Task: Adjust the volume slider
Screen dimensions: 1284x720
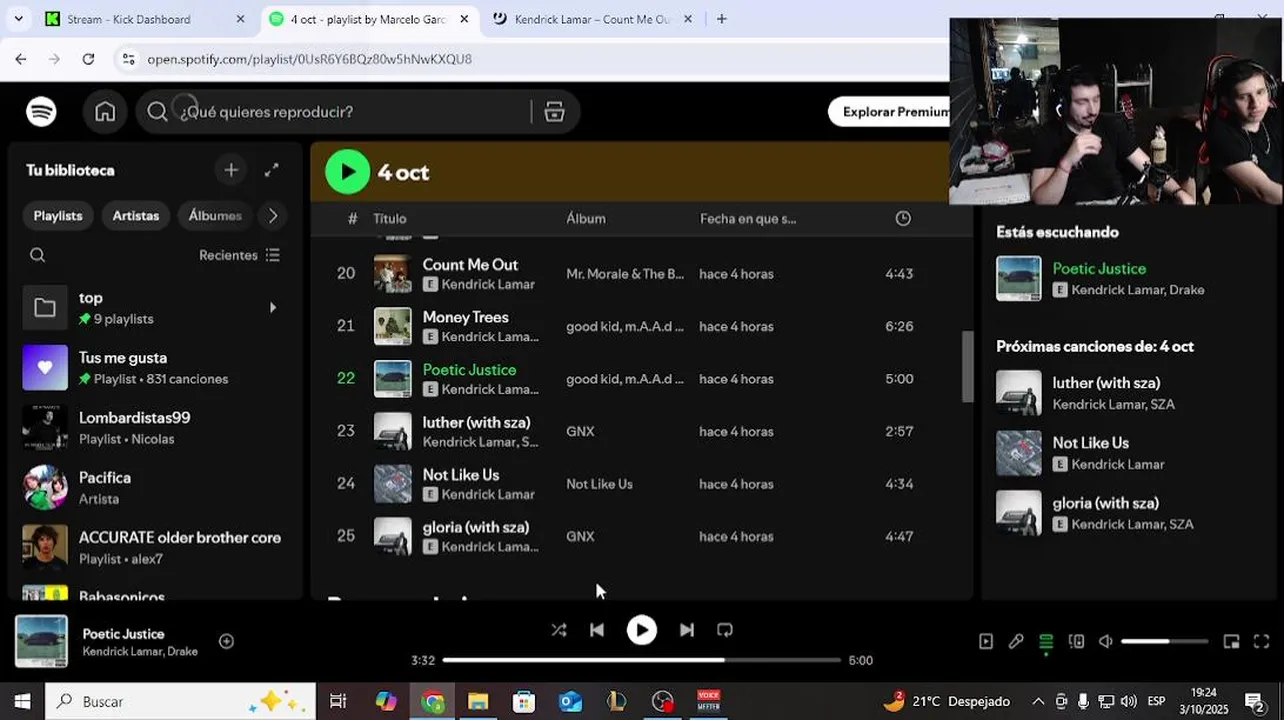Action: pyautogui.click(x=1164, y=641)
